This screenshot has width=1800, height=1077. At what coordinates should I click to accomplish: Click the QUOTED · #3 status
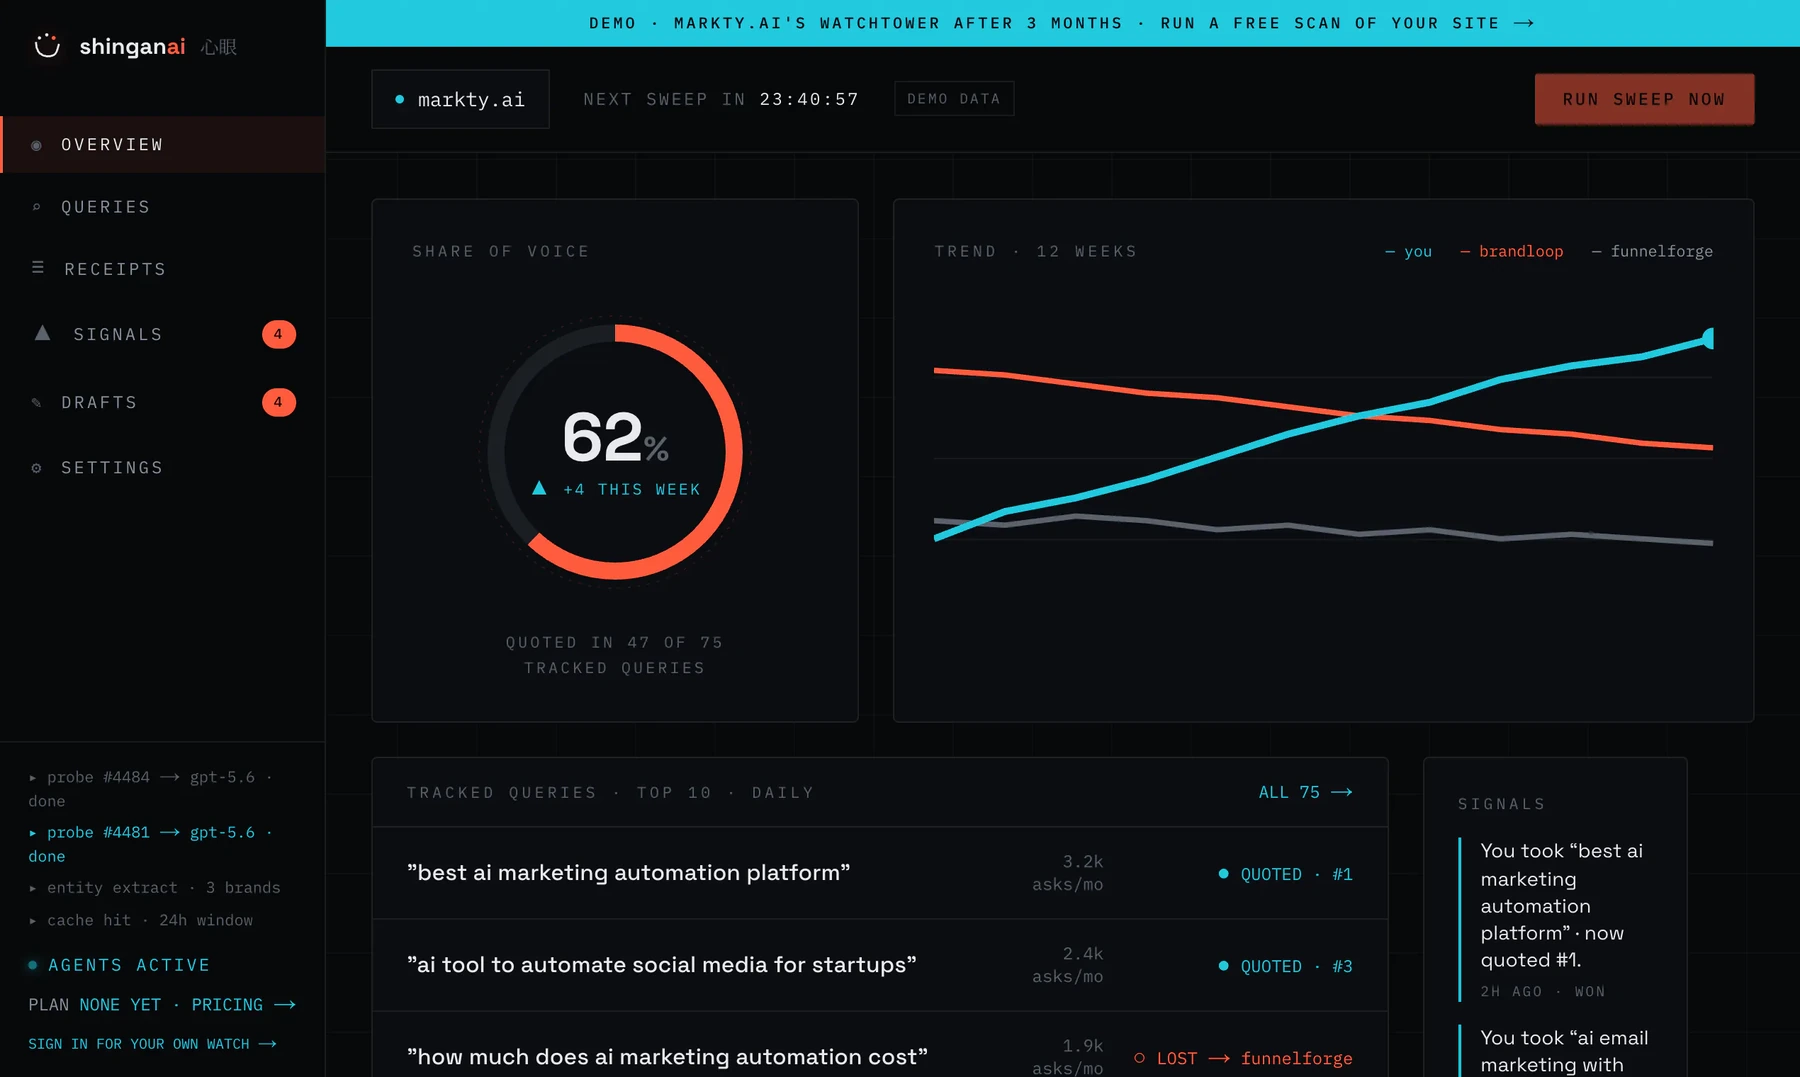click(1285, 966)
